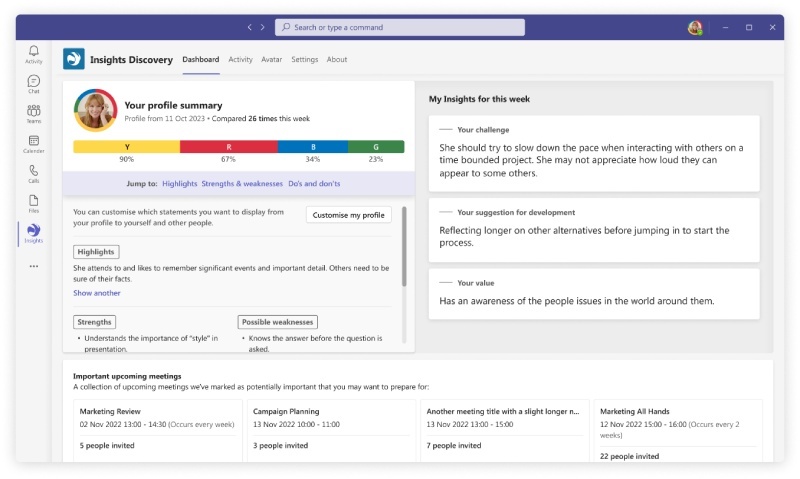Navigate forward using the right chevron
The image size is (800, 479).
tap(263, 27)
